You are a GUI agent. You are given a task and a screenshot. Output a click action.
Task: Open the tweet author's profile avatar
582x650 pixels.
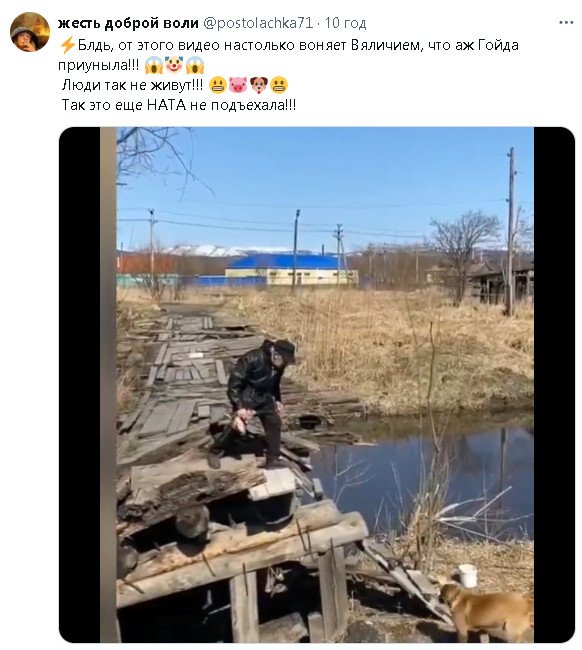[x=29, y=32]
